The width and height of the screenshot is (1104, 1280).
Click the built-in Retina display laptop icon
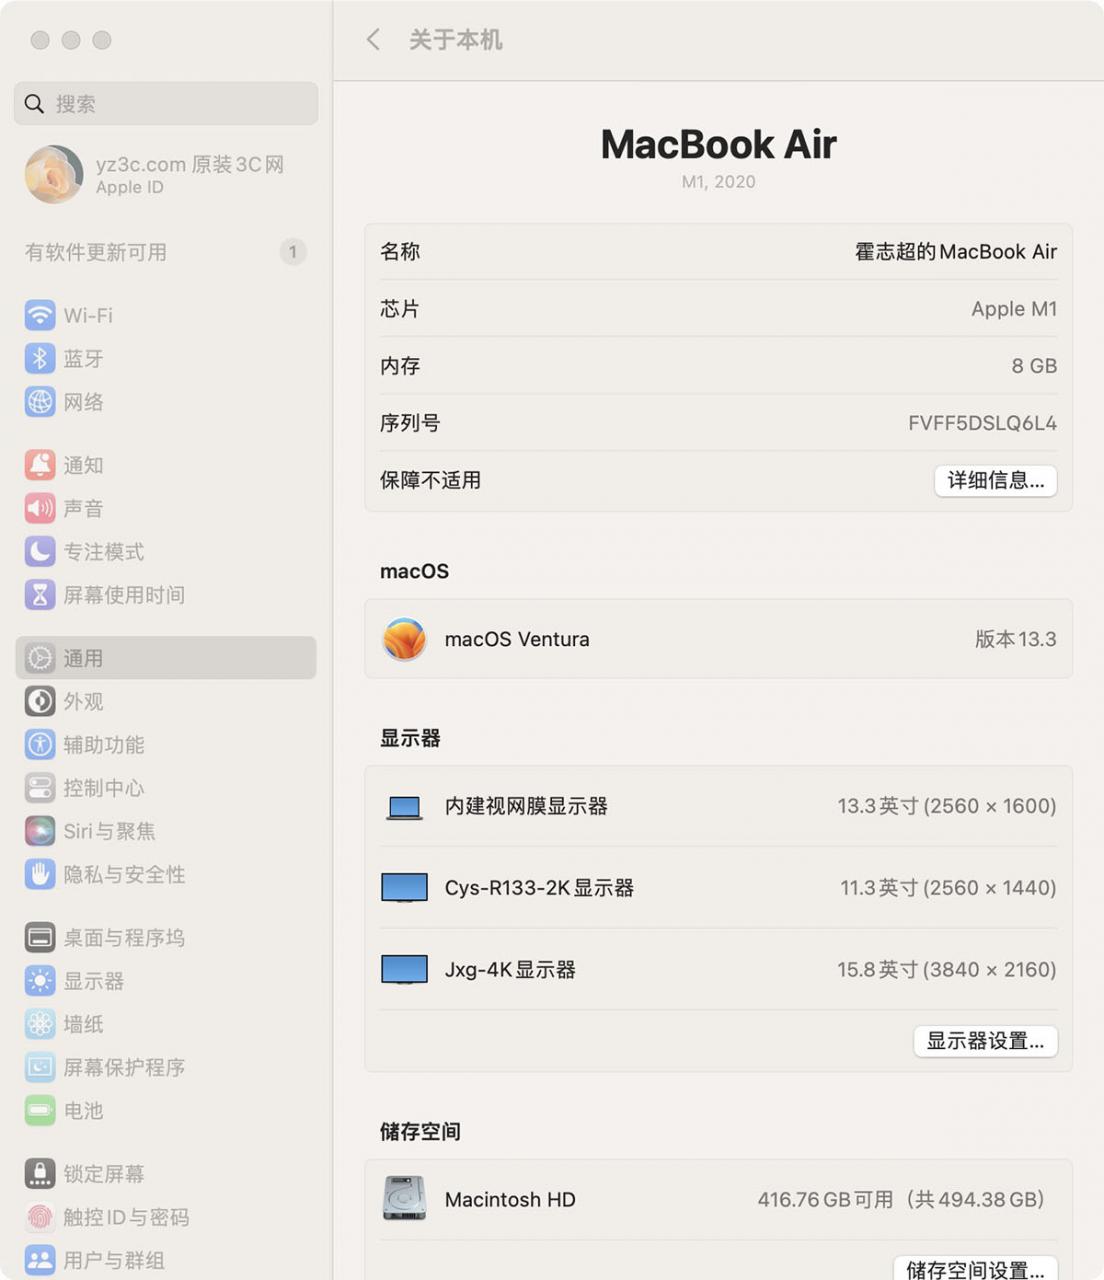(404, 807)
